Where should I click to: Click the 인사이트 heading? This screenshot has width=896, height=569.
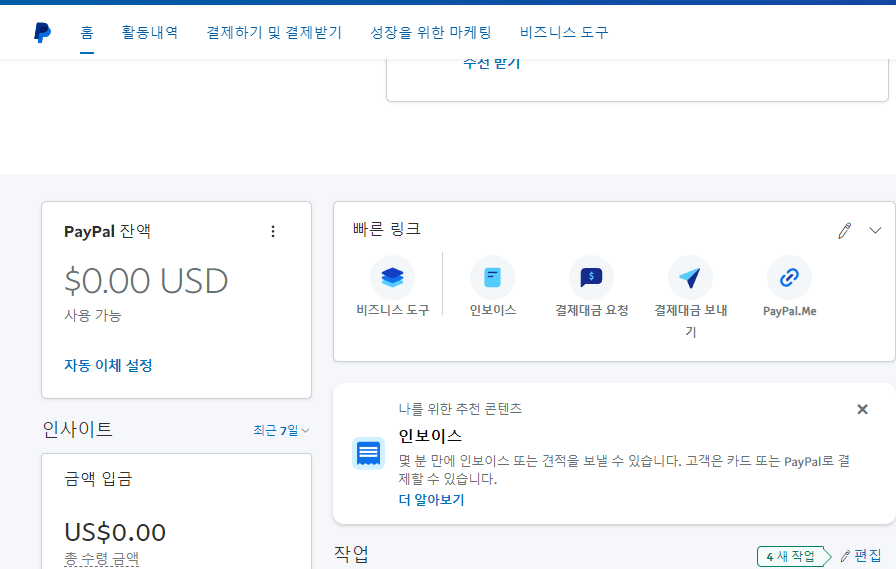78,429
